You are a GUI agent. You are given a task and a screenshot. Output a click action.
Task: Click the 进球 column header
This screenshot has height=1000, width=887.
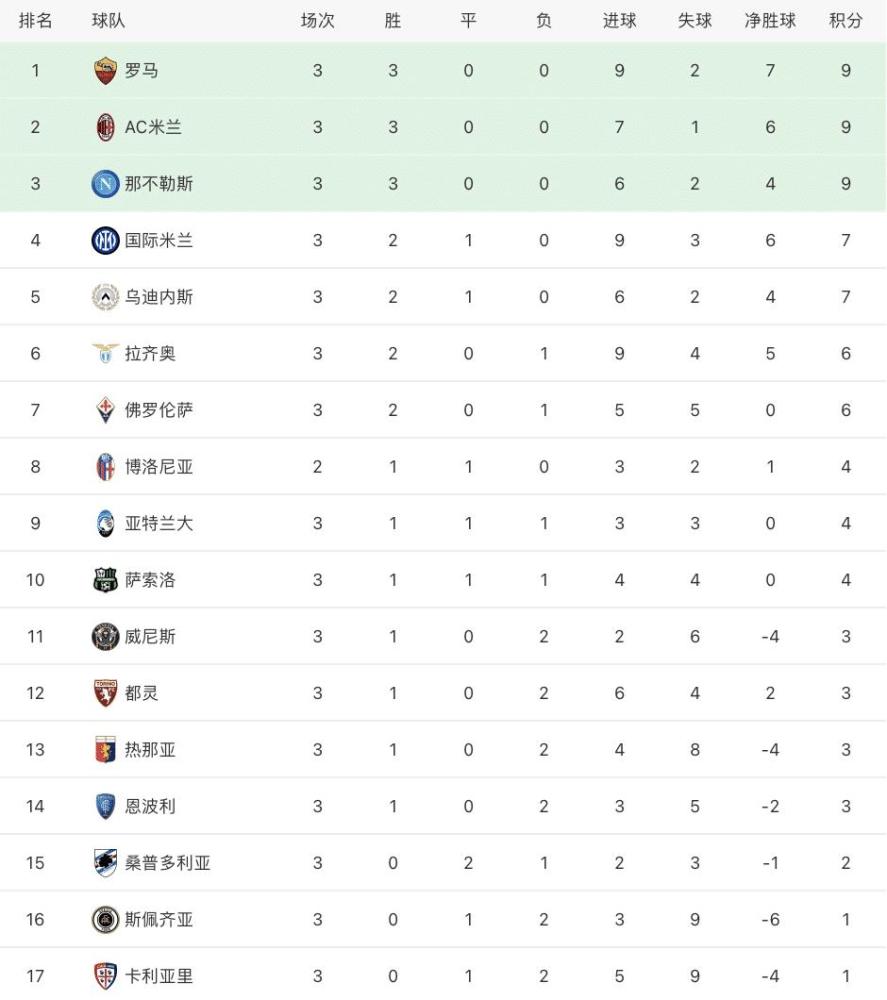coord(619,20)
